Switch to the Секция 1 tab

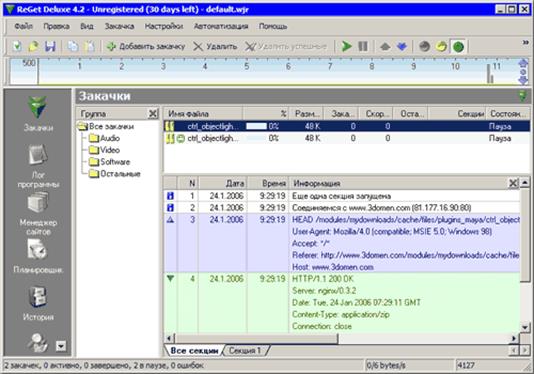(245, 350)
